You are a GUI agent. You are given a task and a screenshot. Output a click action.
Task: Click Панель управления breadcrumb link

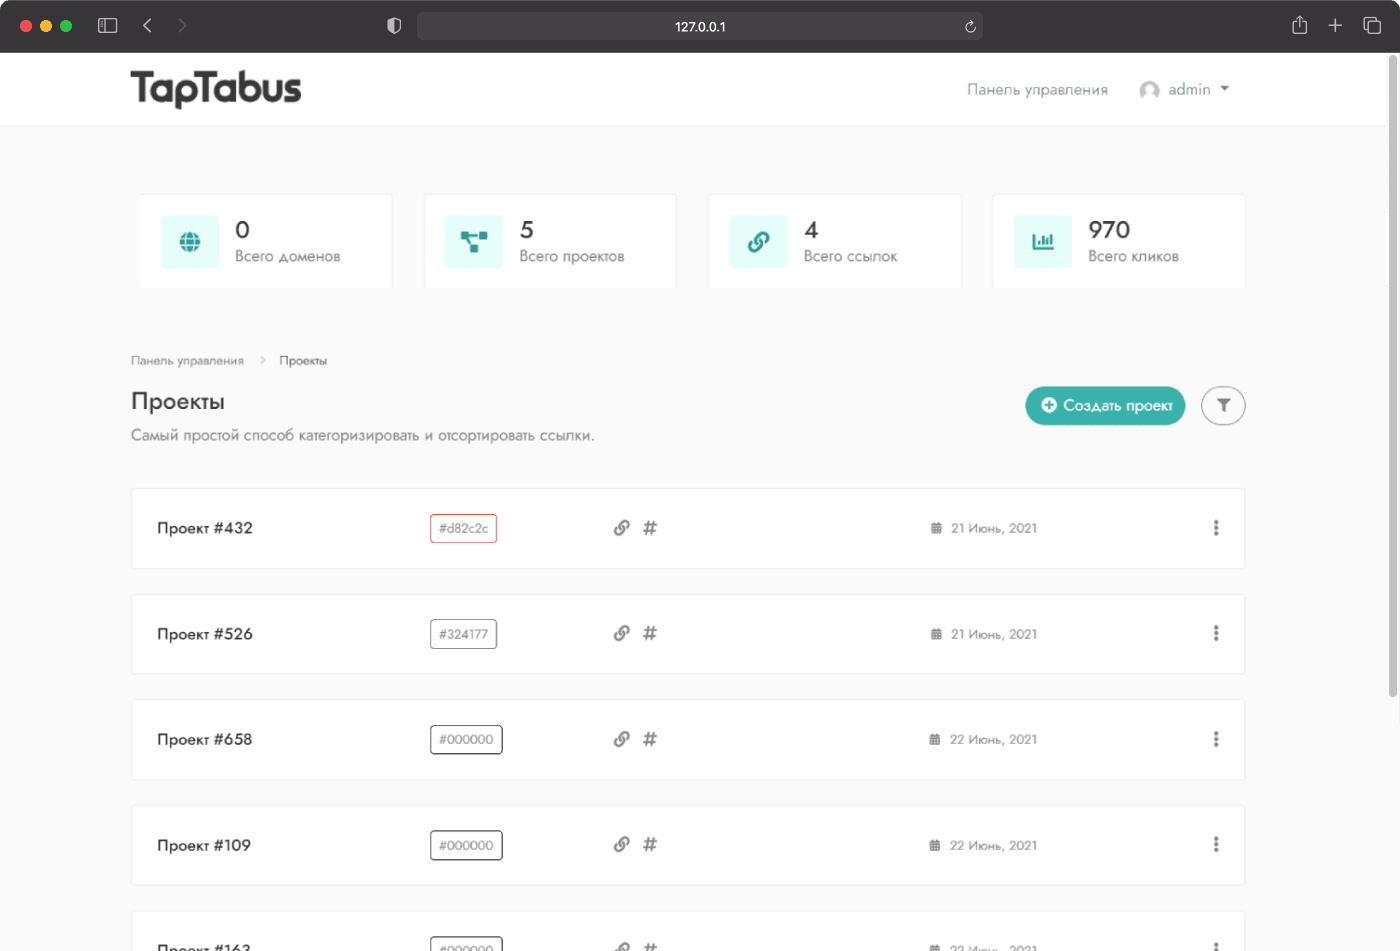[187, 361]
